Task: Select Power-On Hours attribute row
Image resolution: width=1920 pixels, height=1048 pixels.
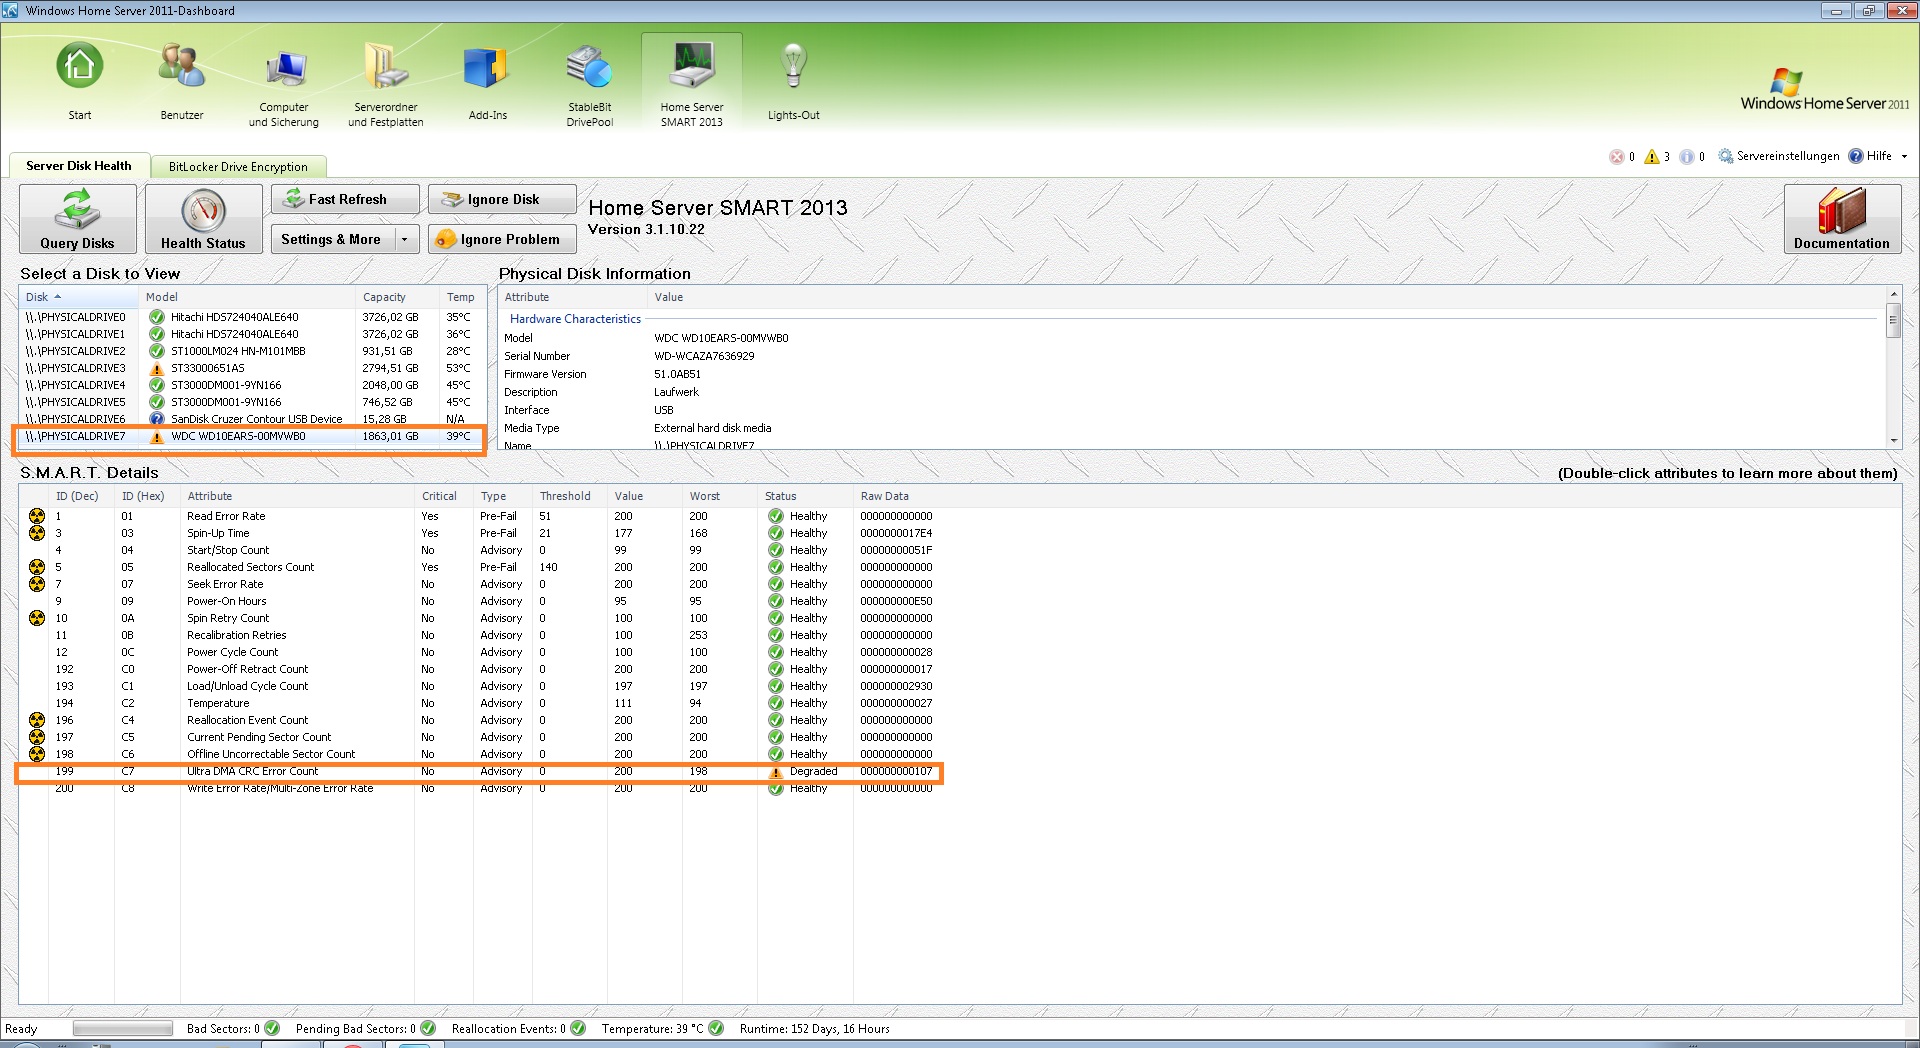Action: (480, 601)
